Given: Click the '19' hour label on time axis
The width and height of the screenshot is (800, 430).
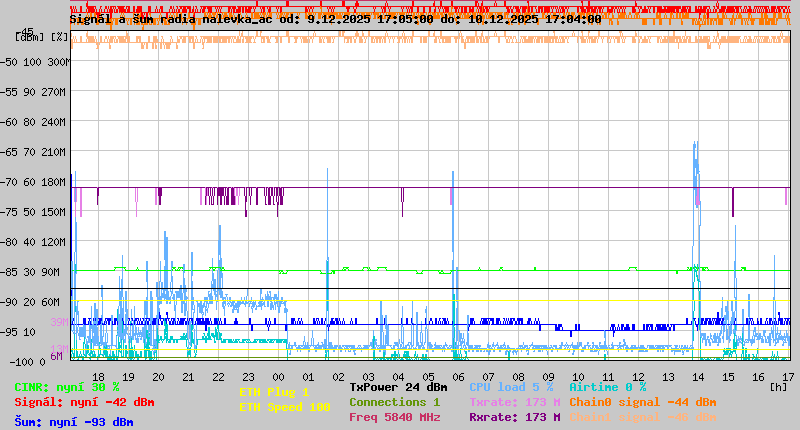Looking at the screenshot, I should pyautogui.click(x=129, y=377).
